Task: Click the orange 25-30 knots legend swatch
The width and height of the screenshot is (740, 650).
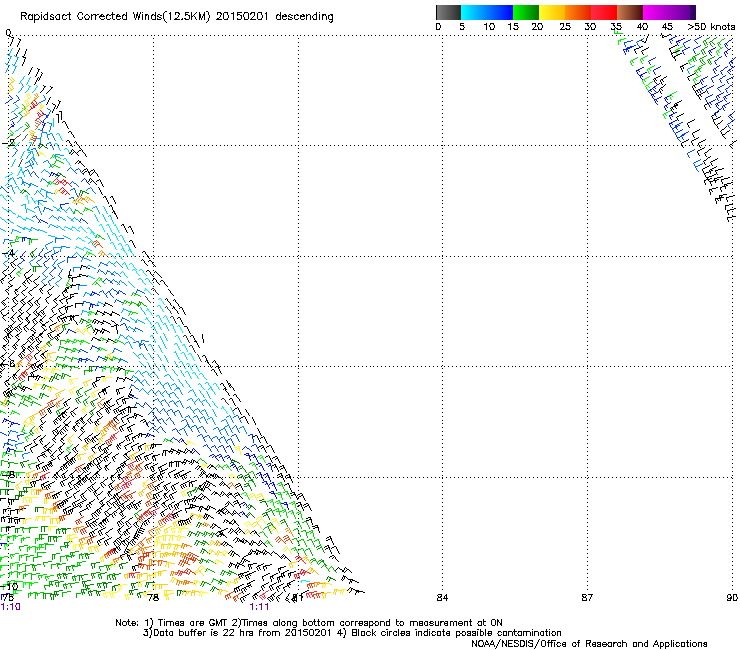Action: pos(578,12)
